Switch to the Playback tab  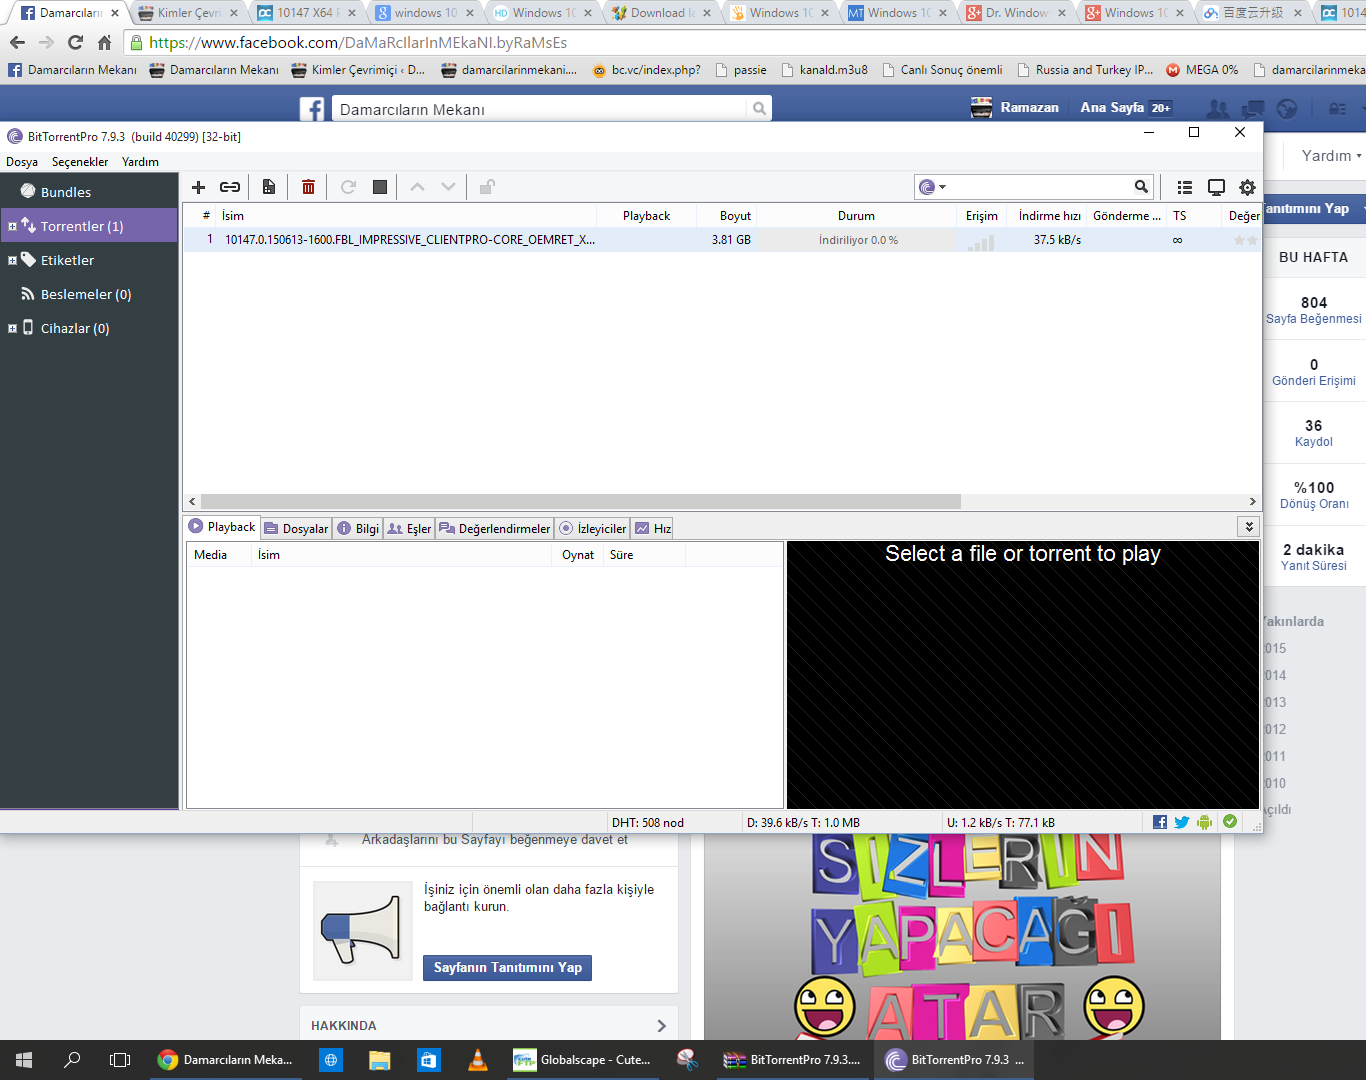pos(222,527)
